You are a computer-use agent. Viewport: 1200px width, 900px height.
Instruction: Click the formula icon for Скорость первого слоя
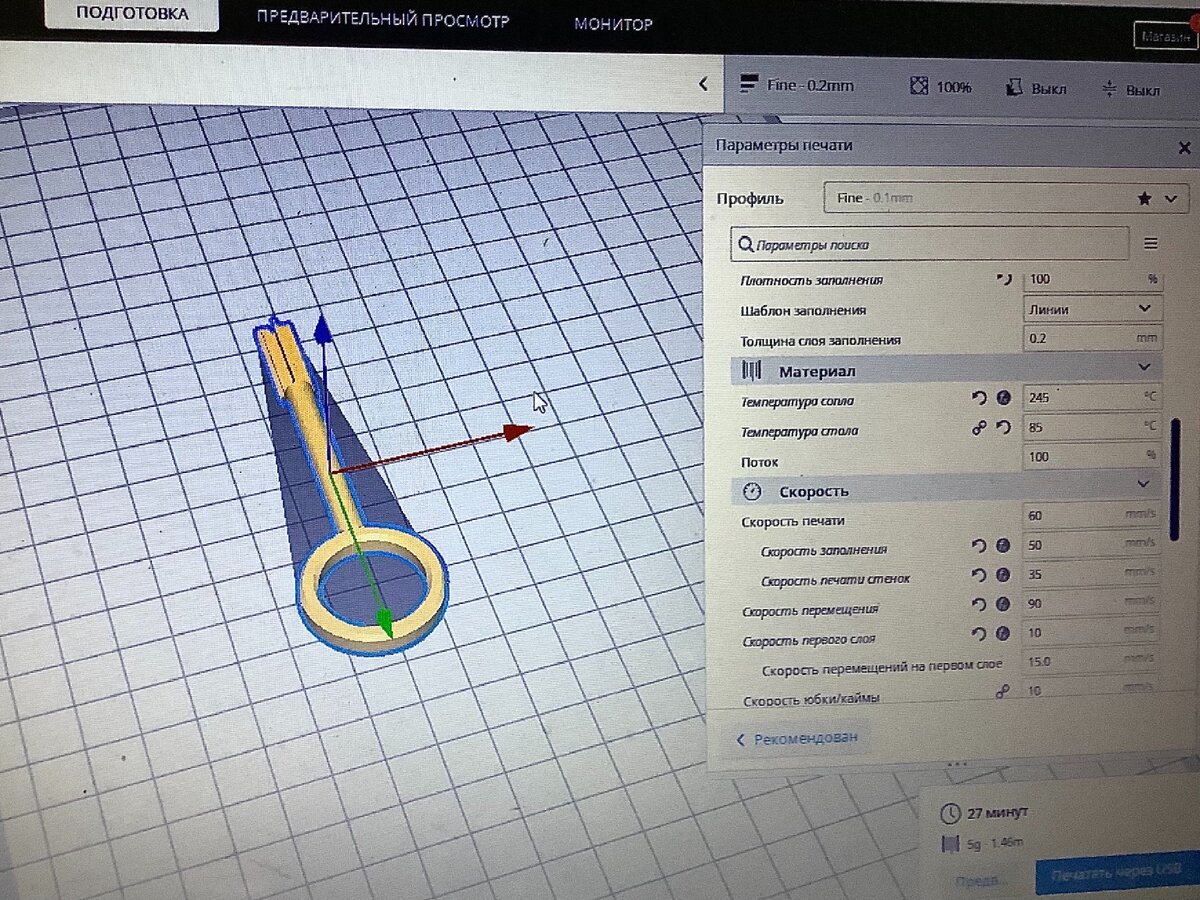click(1003, 634)
